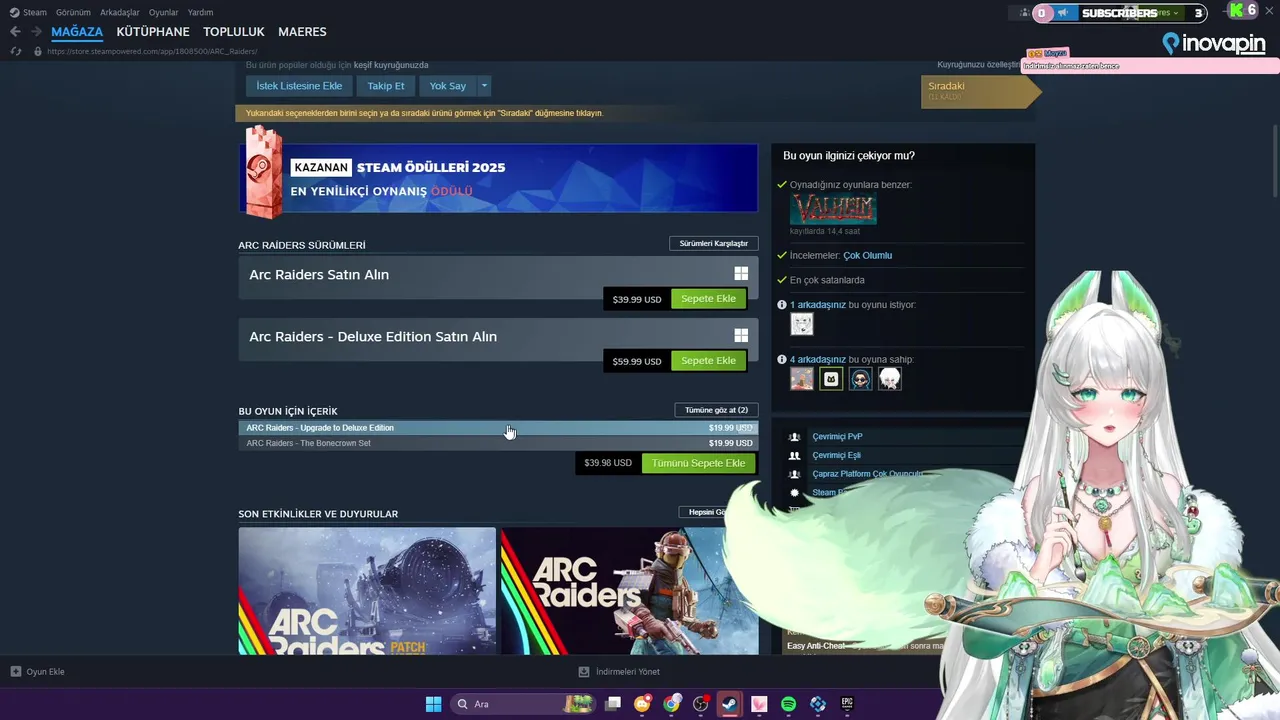Click the Çapraz Platform Çok Oyunculu feature icon
Viewport: 1280px width, 720px height.
coord(795,474)
